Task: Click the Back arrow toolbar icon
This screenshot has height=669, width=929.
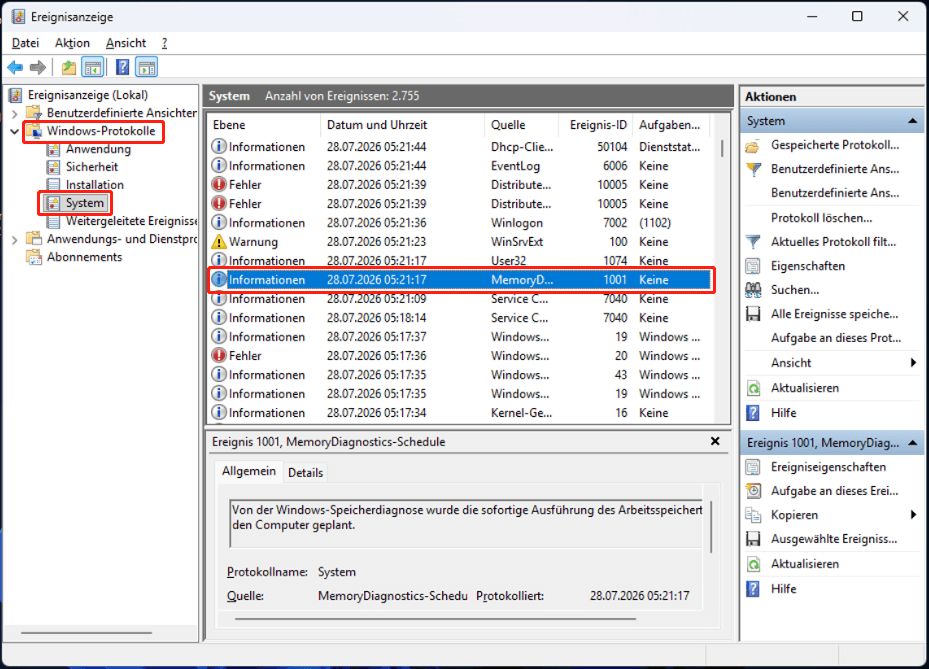Action: 15,68
